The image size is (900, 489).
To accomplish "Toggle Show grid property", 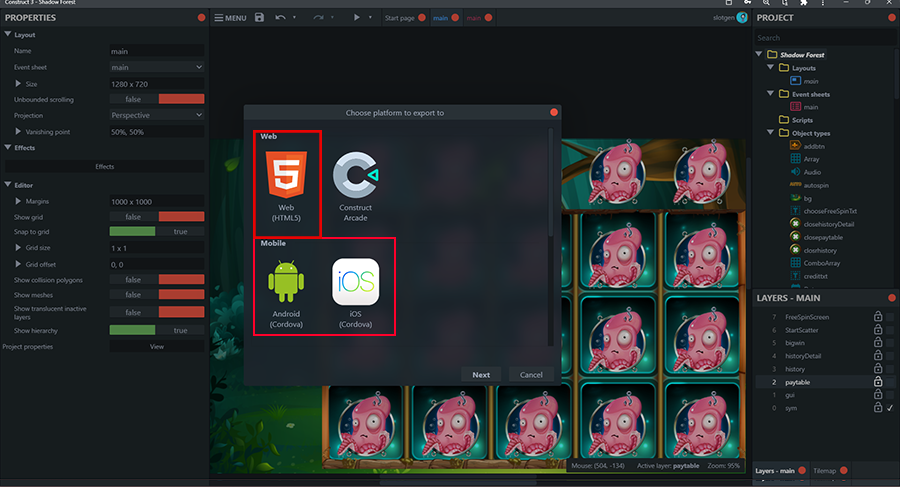I will point(157,217).
